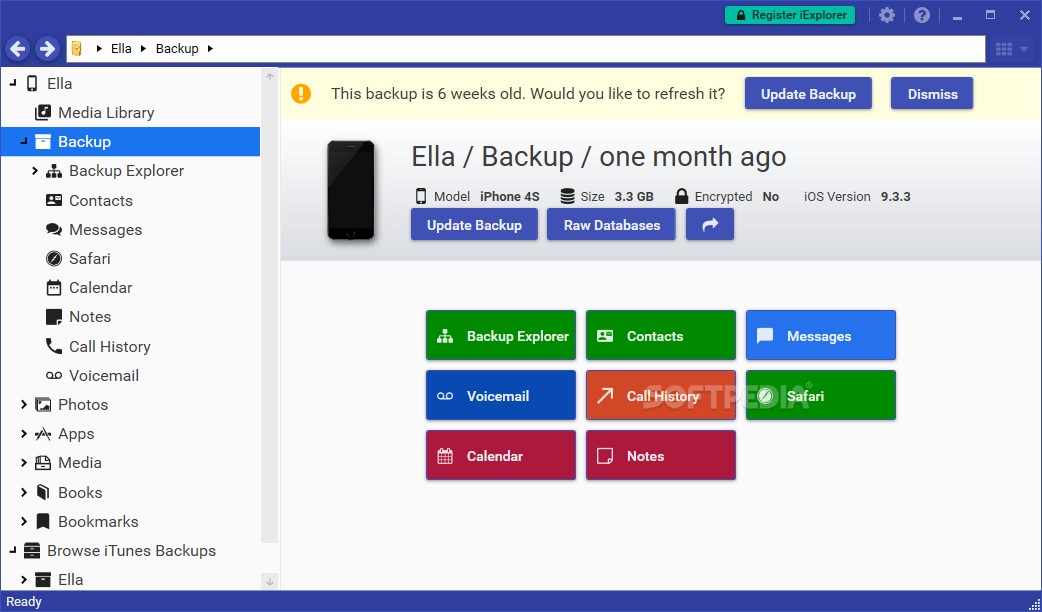
Task: Click the Safari compass icon in sidebar
Action: (54, 258)
